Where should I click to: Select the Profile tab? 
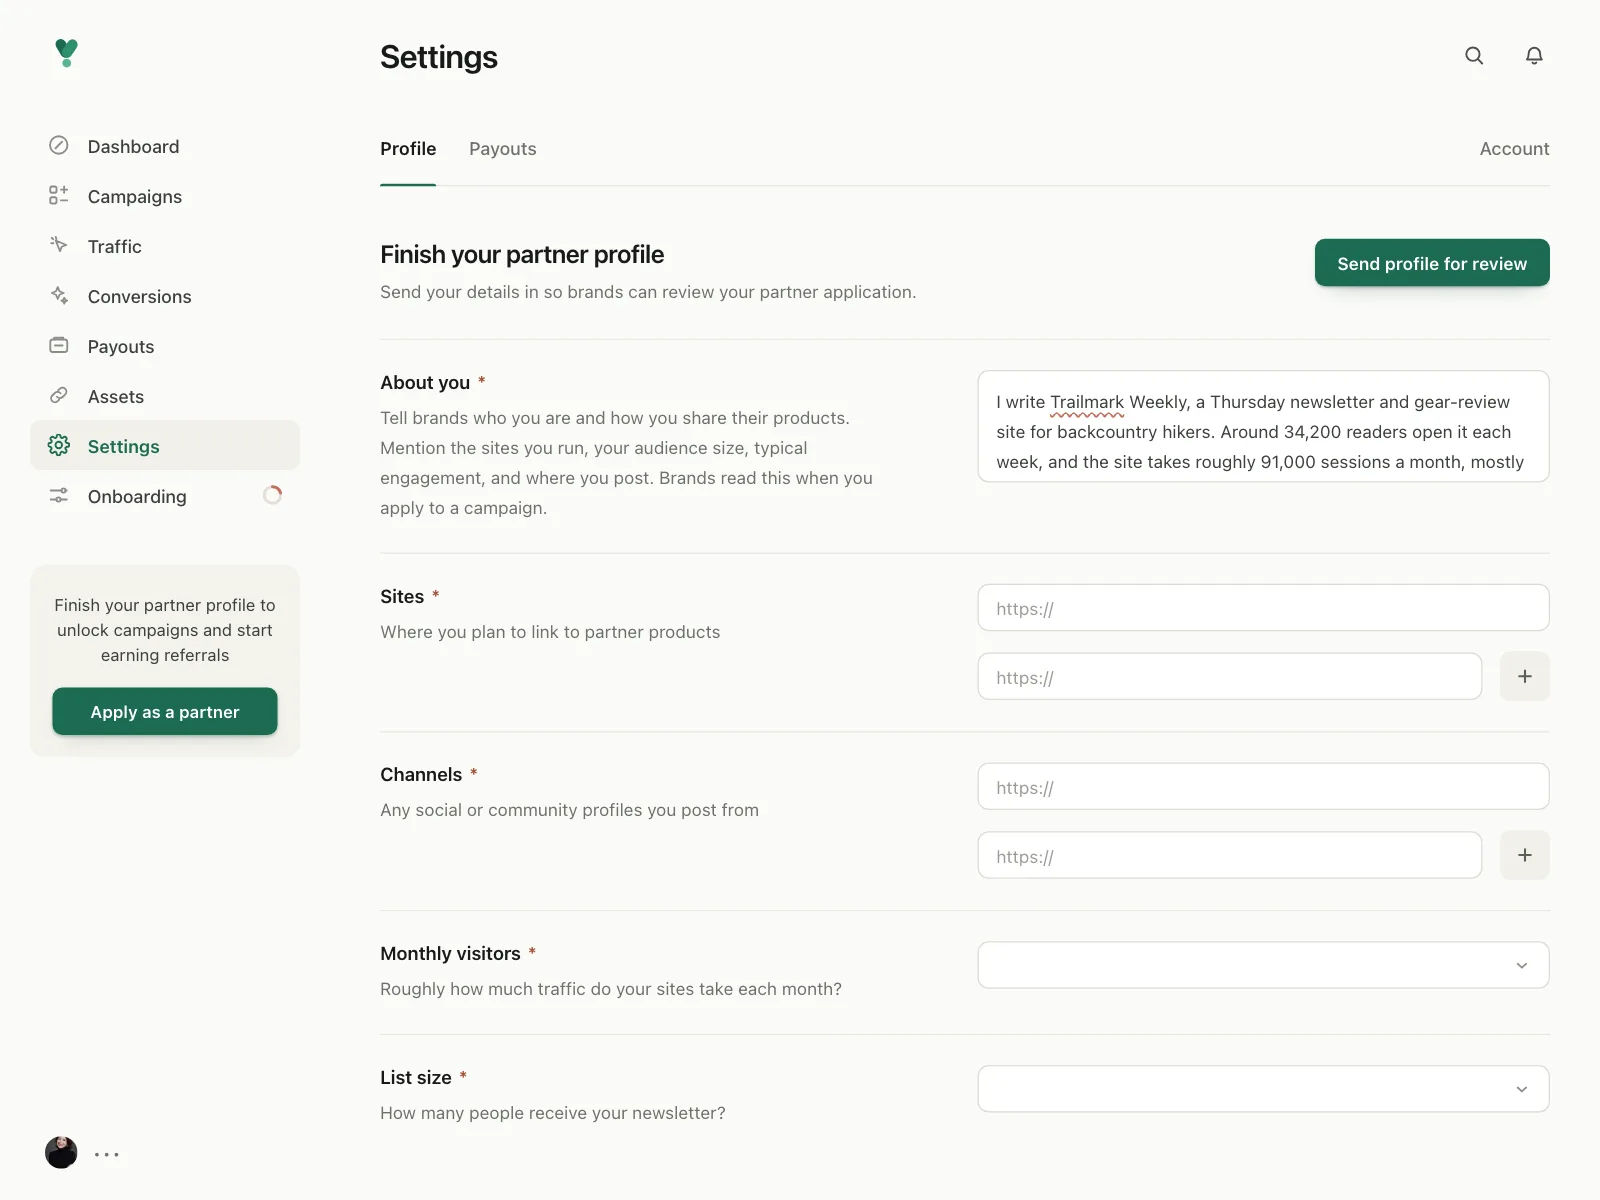(x=408, y=149)
